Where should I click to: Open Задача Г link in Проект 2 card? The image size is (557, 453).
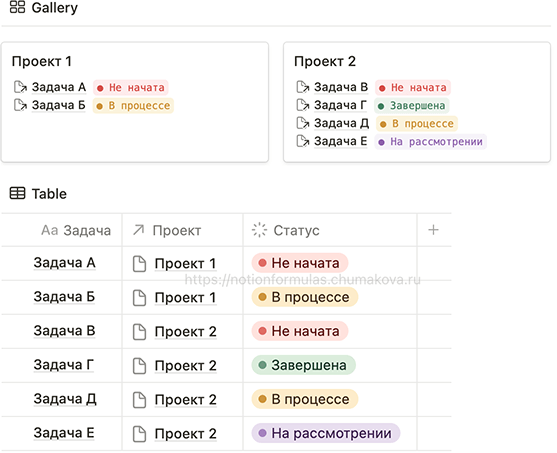(340, 105)
